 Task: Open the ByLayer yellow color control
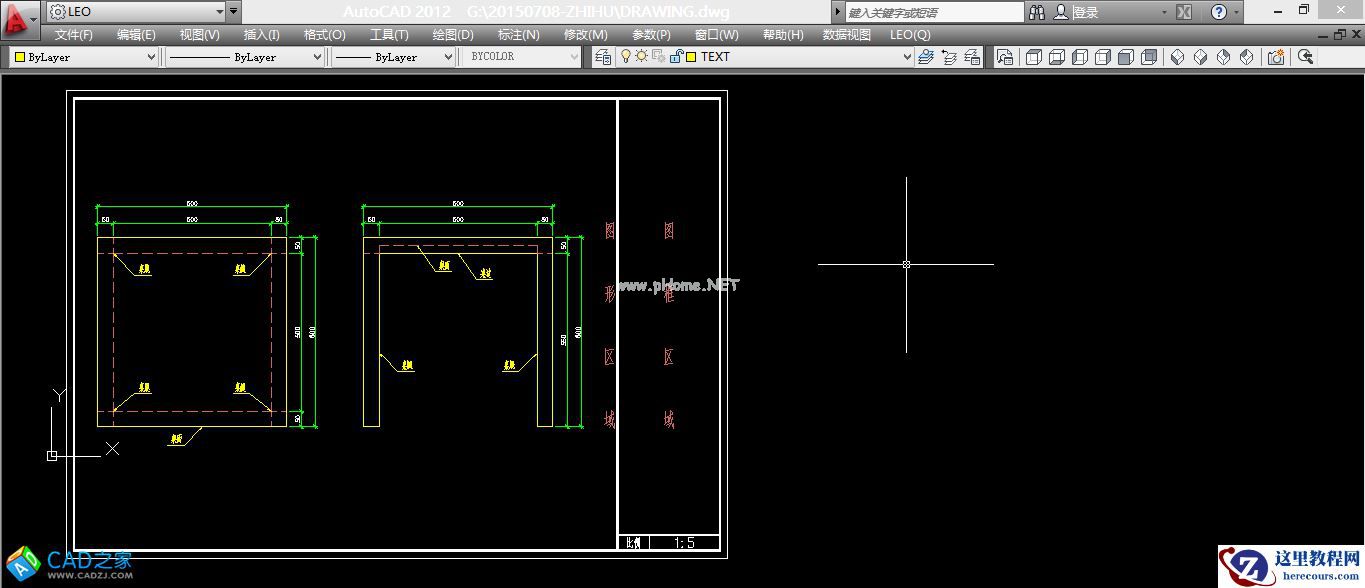point(84,57)
